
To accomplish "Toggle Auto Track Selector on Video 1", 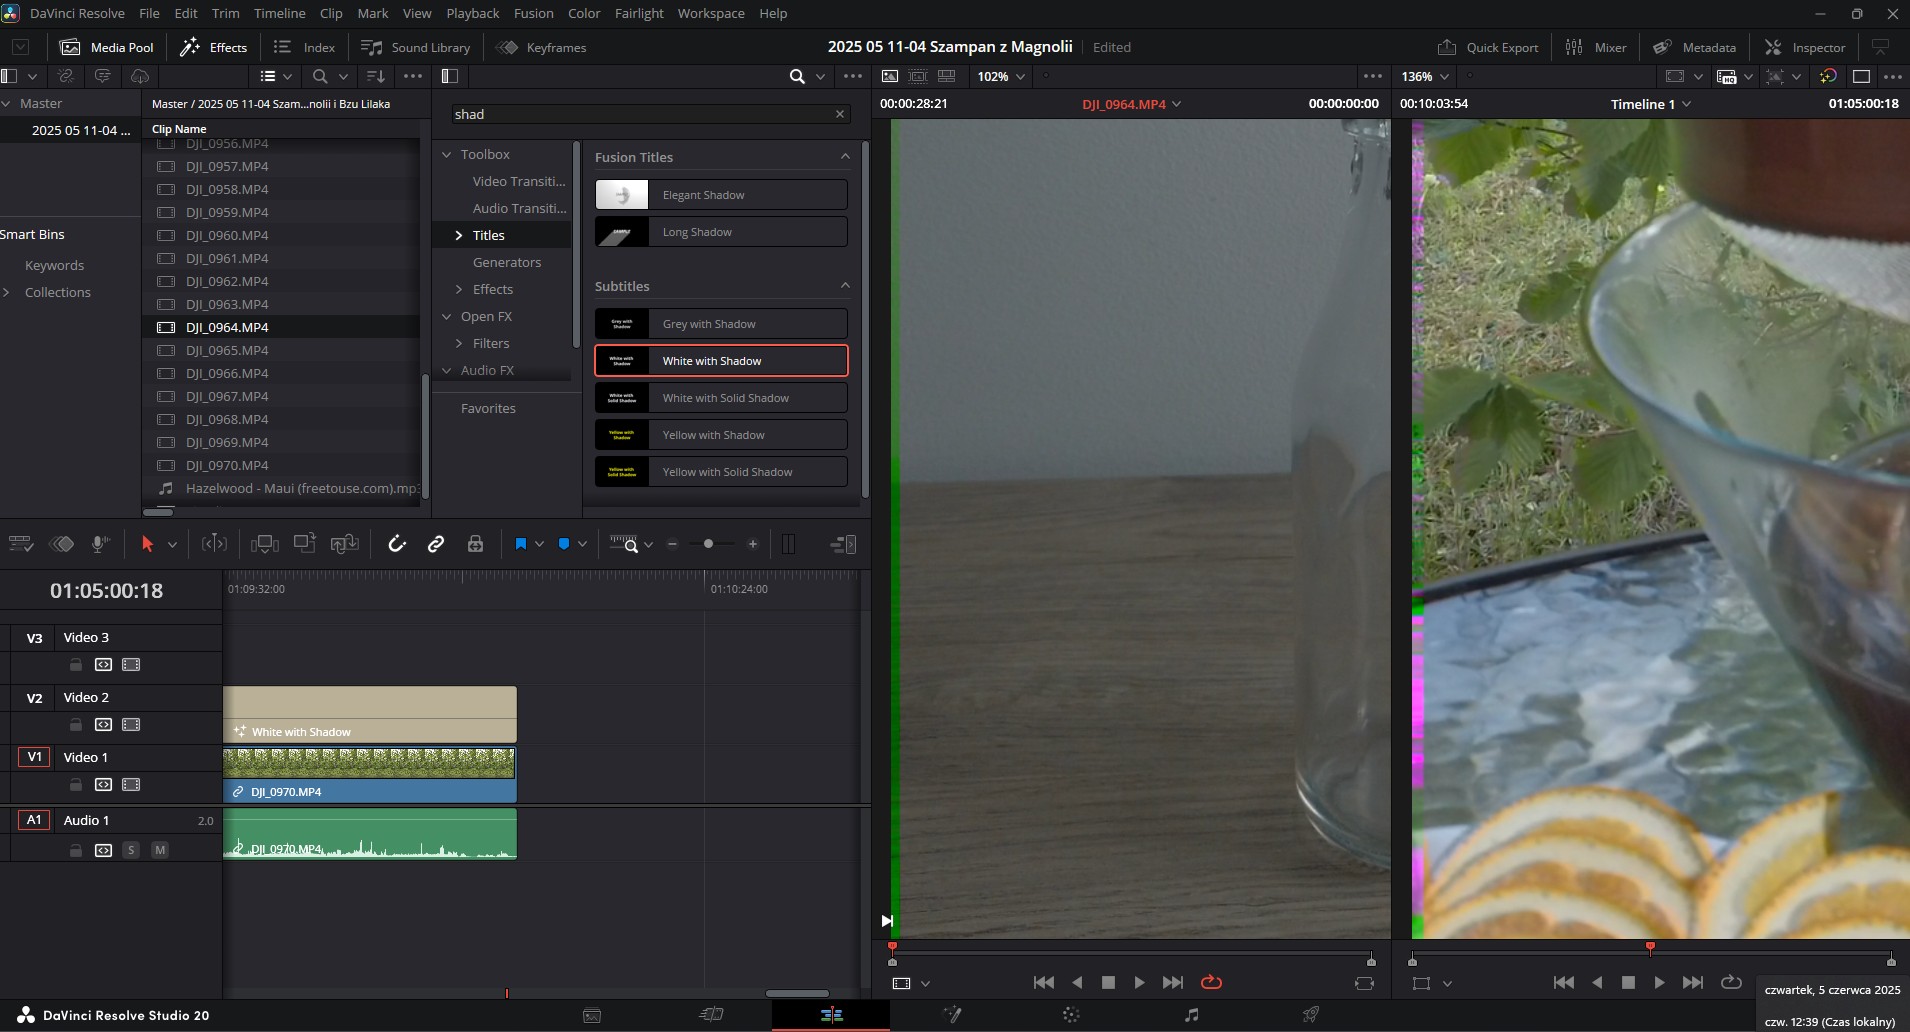I will (x=103, y=784).
